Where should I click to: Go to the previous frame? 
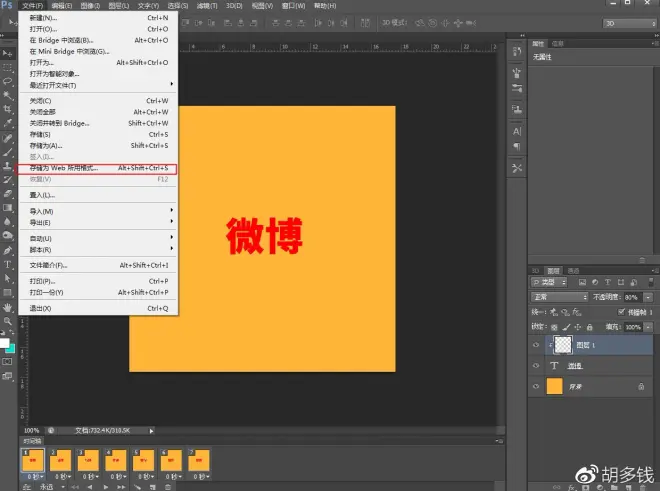tap(90, 487)
